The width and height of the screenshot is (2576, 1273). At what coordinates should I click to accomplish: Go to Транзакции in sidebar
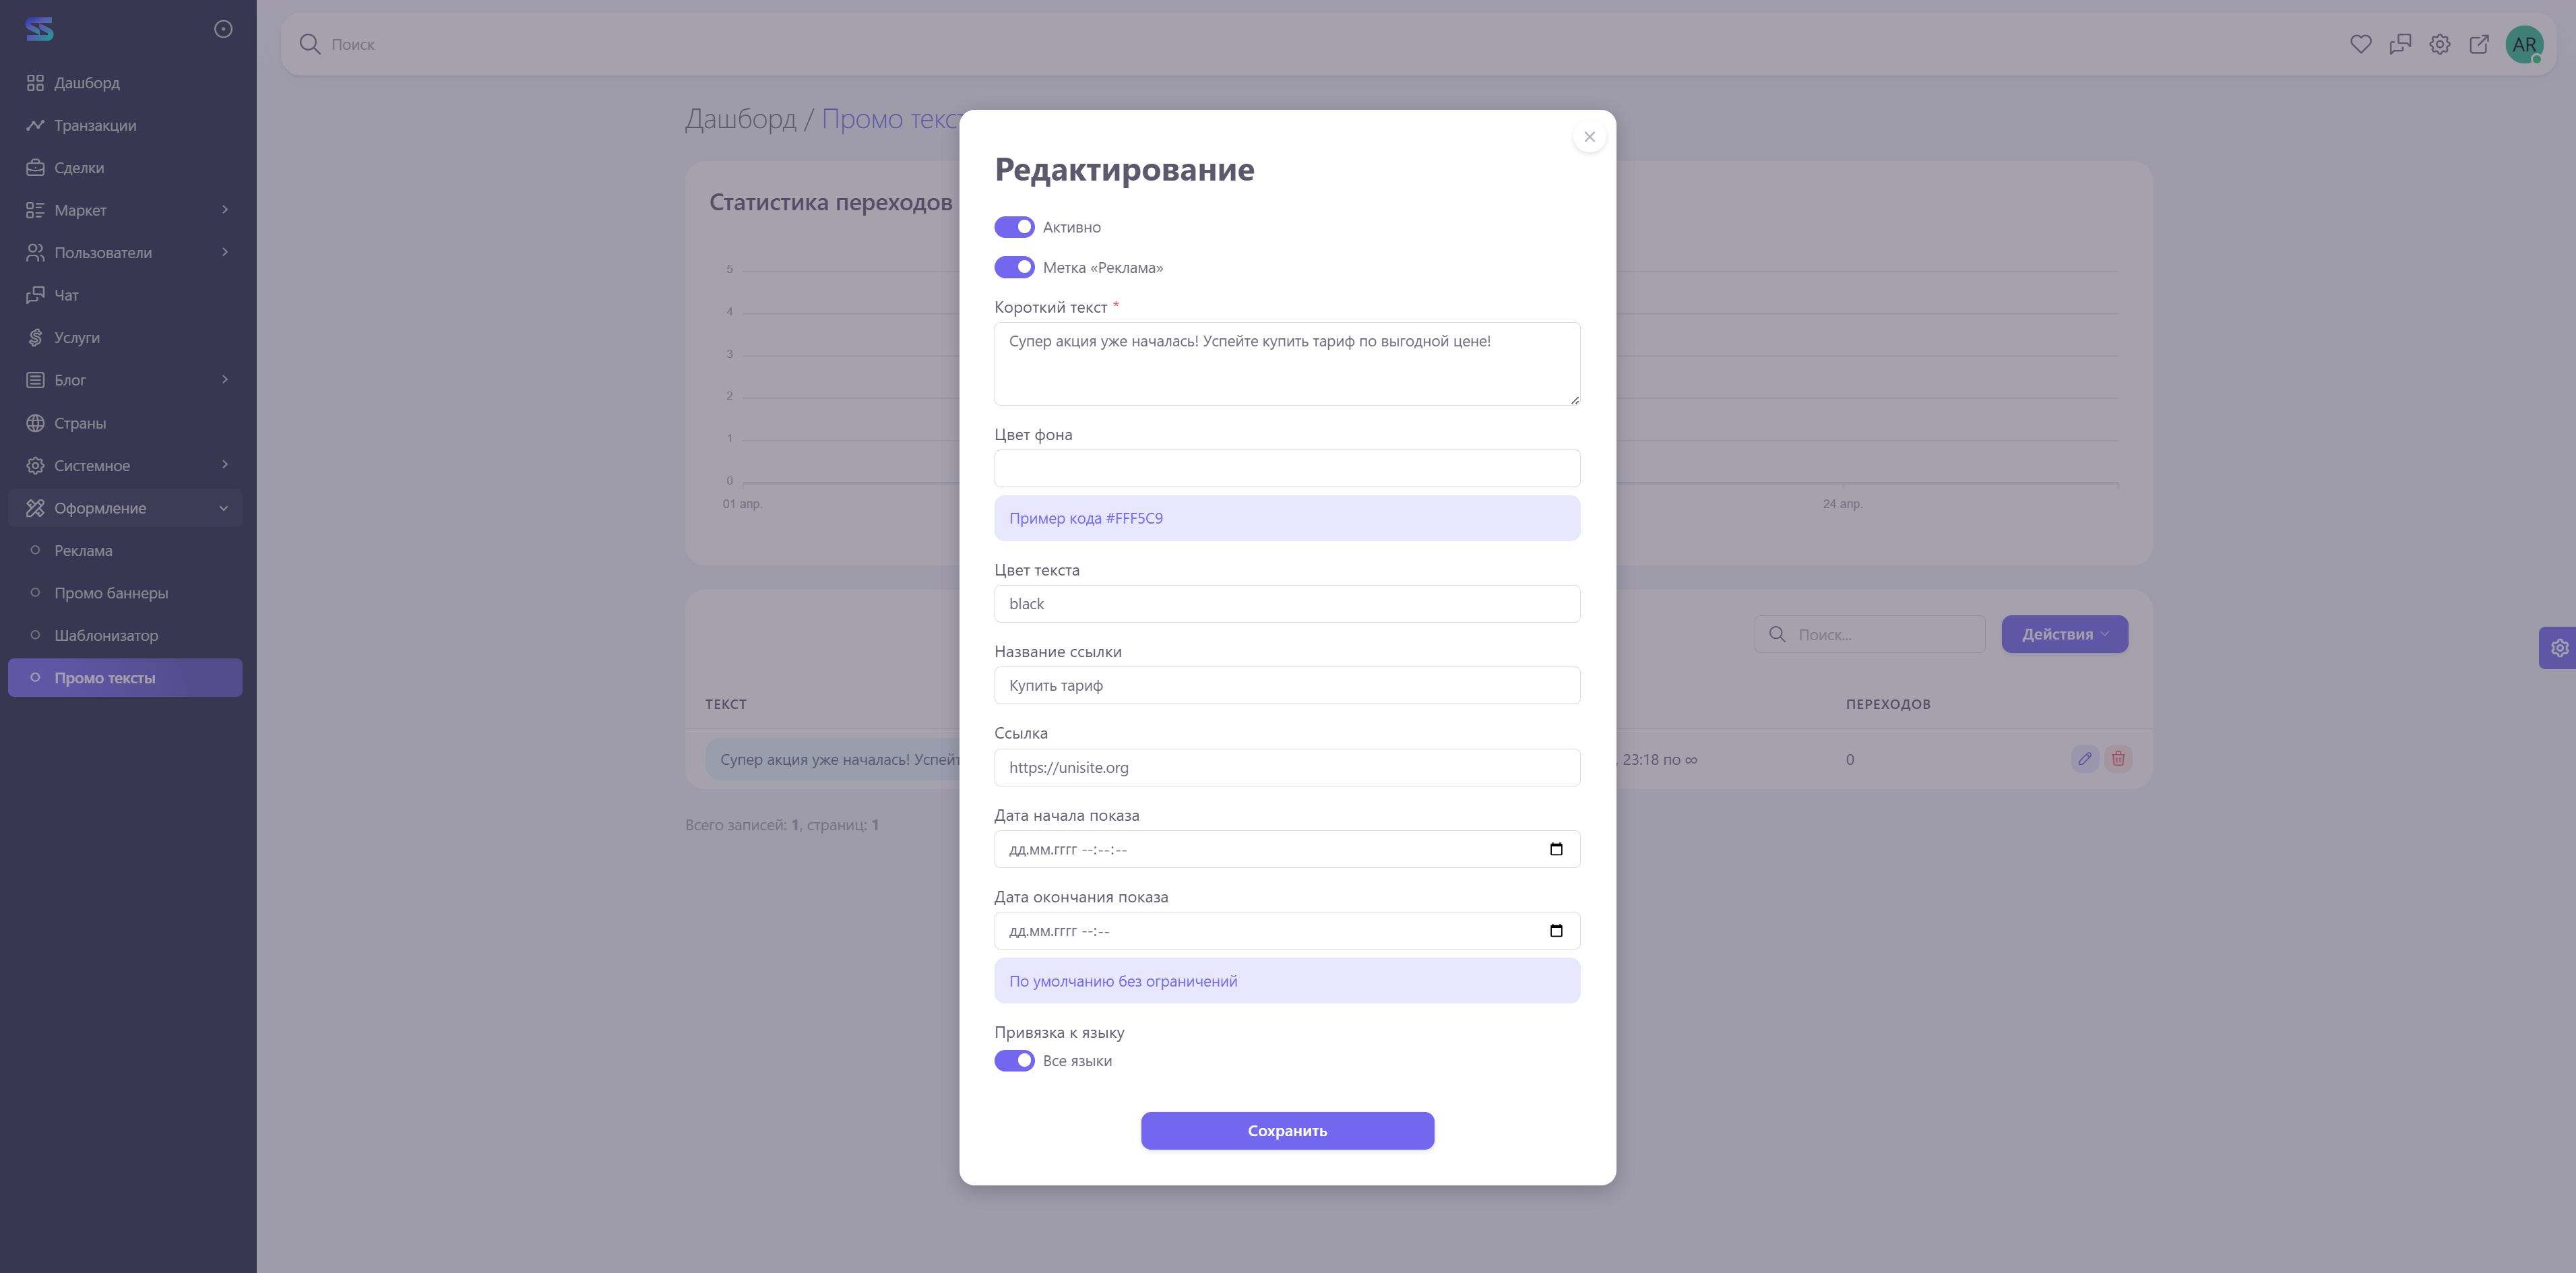tap(95, 125)
